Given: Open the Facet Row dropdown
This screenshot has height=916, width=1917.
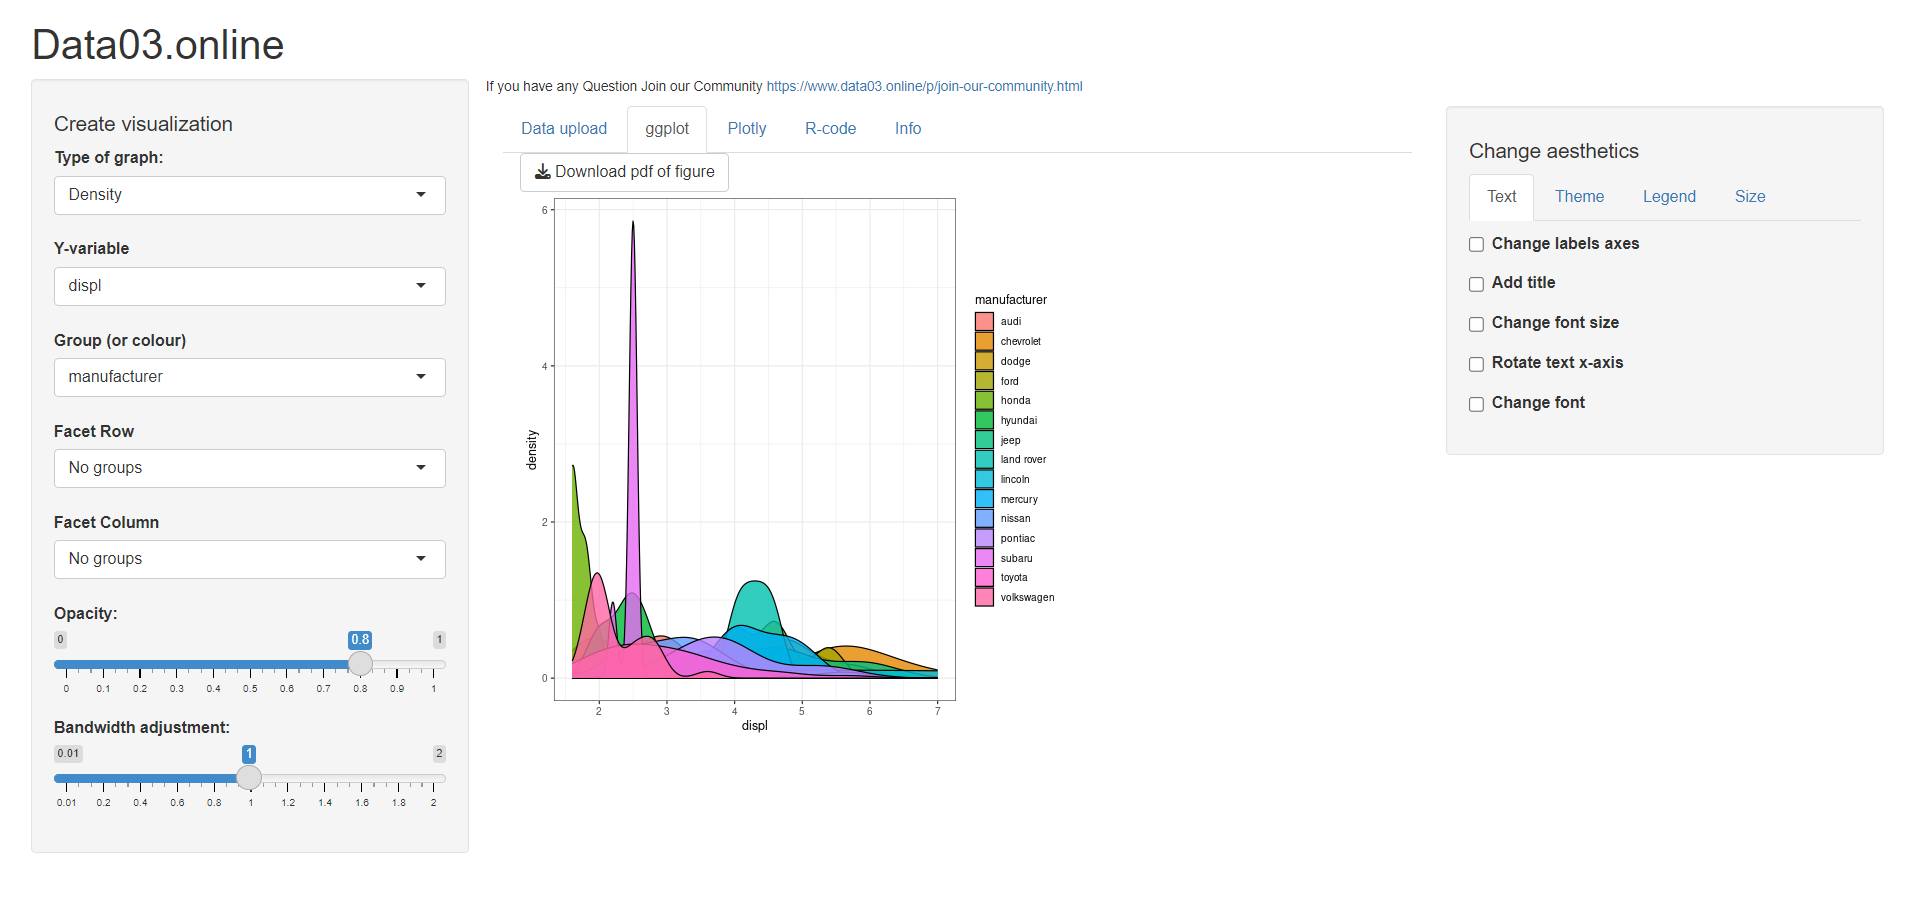Looking at the screenshot, I should click(x=250, y=468).
